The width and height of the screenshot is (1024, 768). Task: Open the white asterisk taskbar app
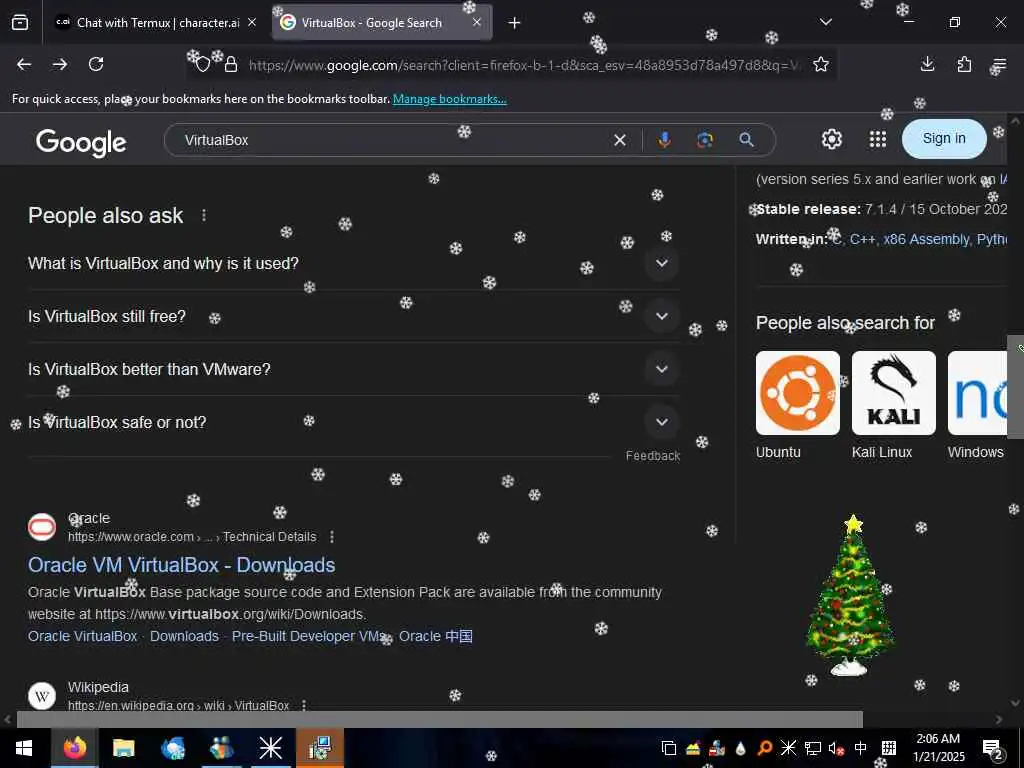tap(270, 748)
